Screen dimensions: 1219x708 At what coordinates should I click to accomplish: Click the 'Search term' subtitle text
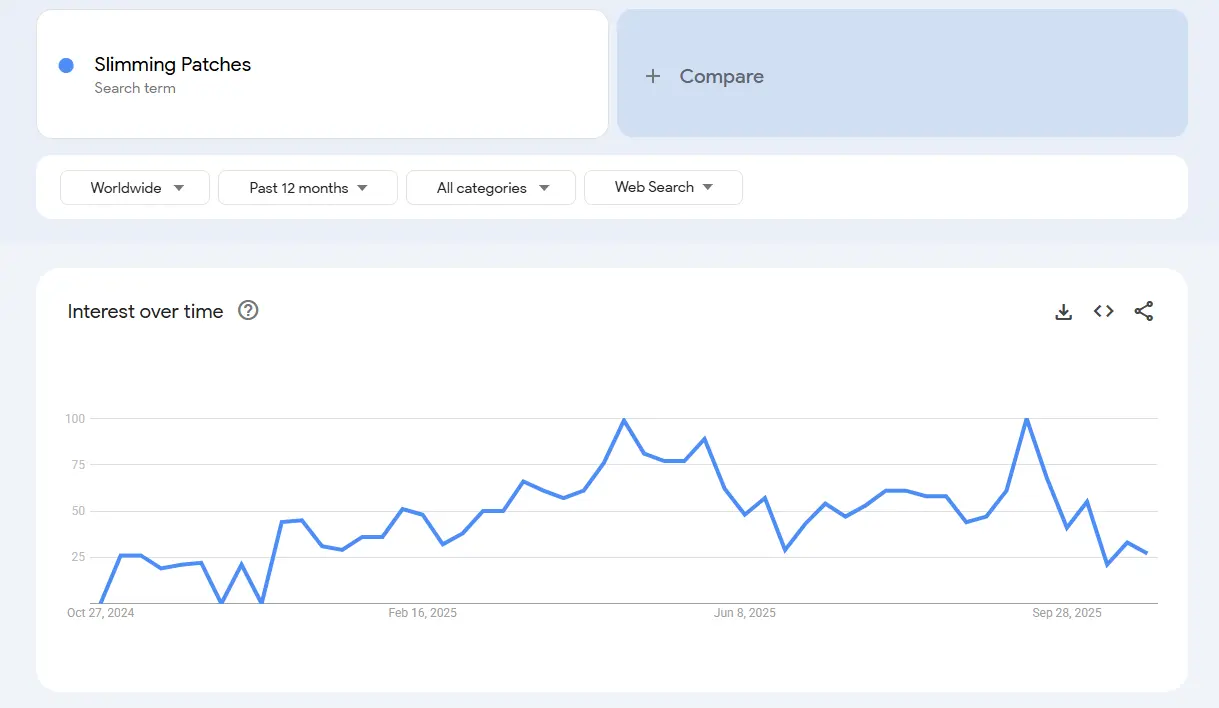pyautogui.click(x=135, y=88)
